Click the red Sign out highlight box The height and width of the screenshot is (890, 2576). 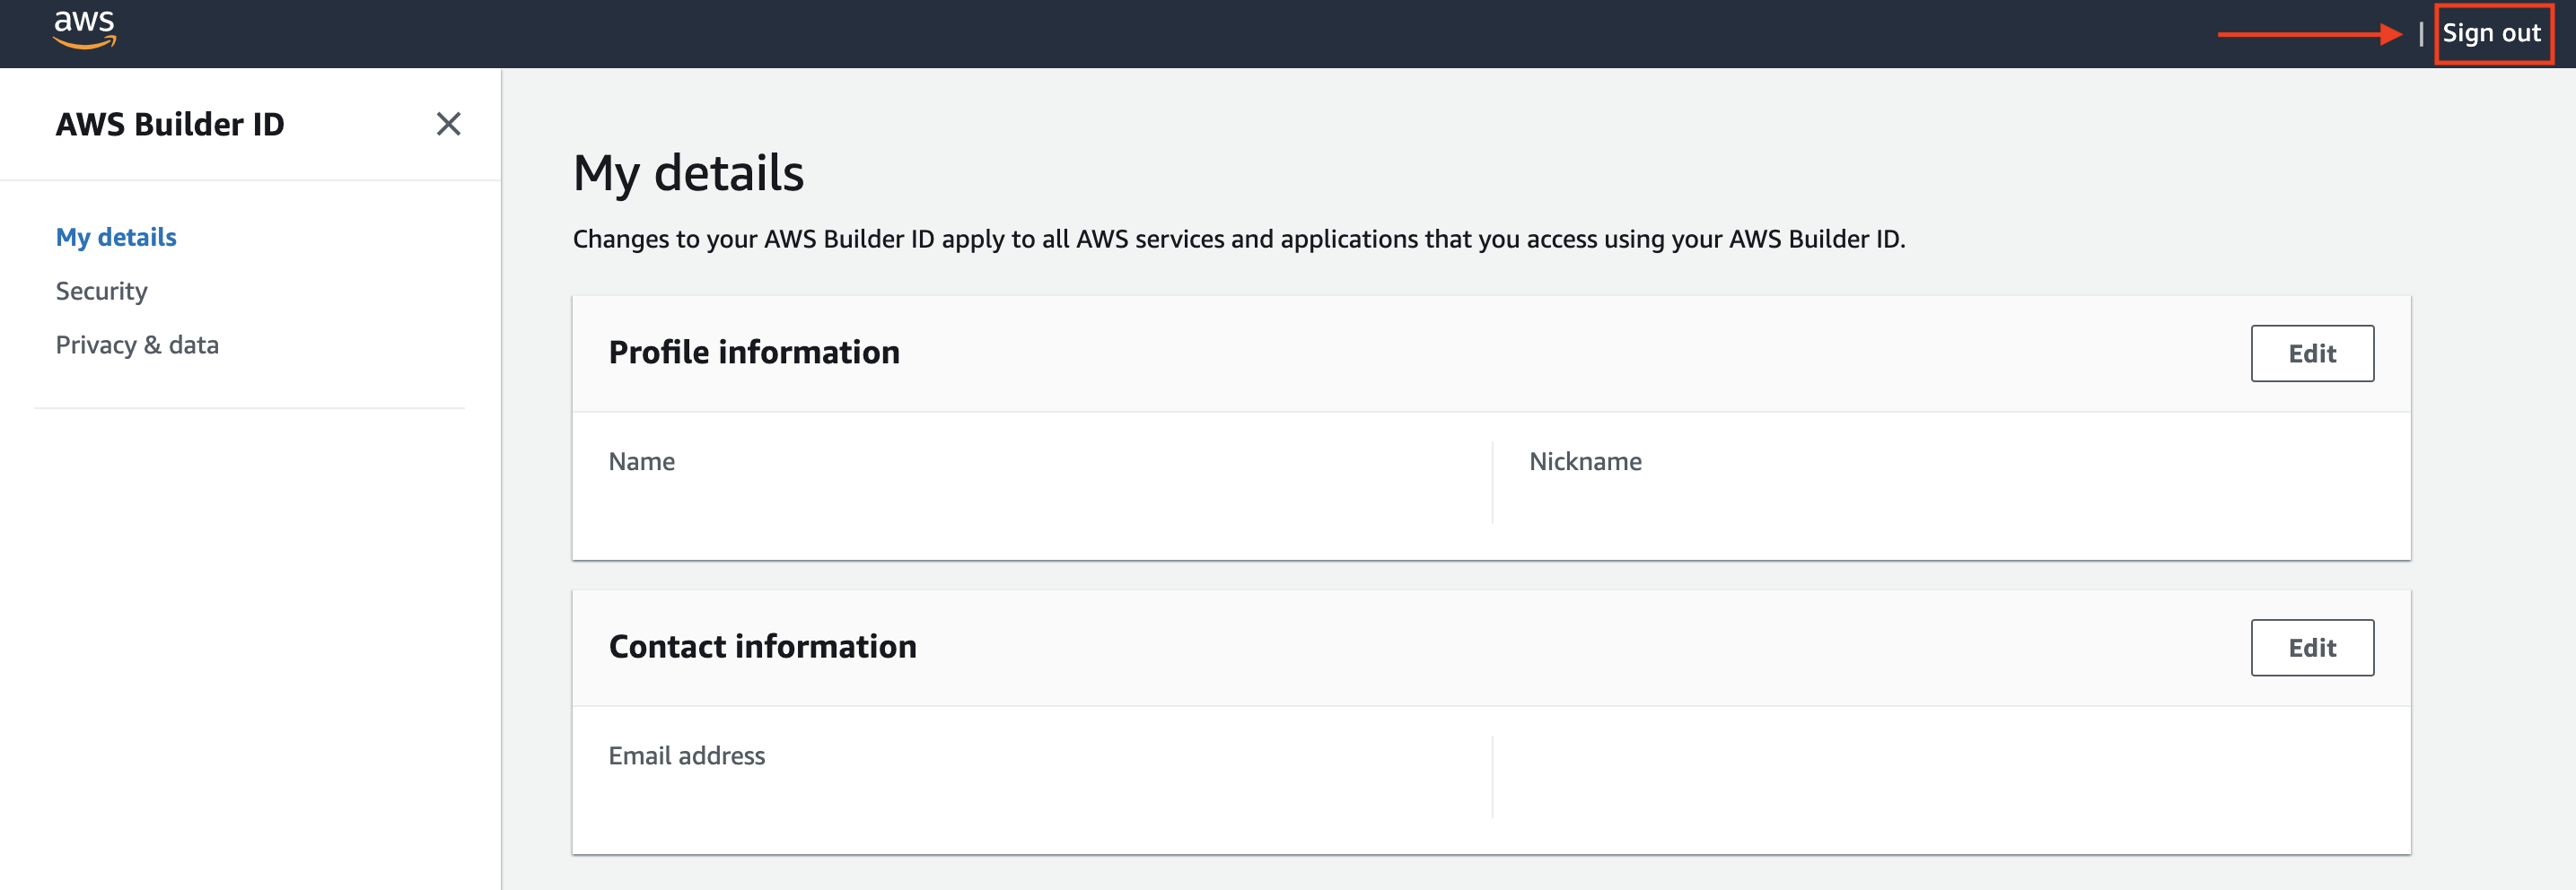[x=2493, y=33]
